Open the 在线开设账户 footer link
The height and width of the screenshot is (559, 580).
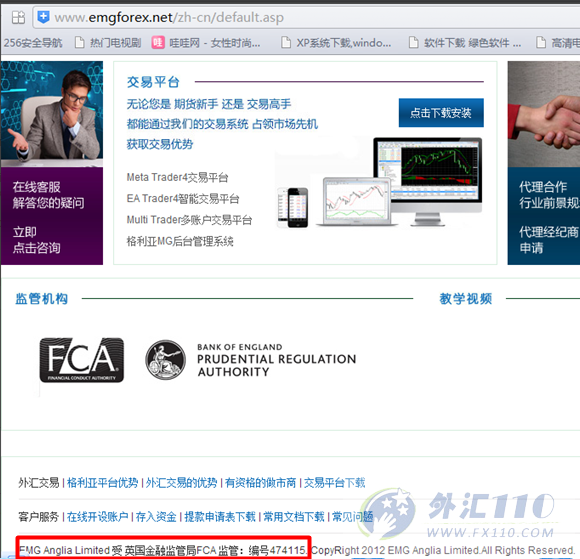coord(98,516)
